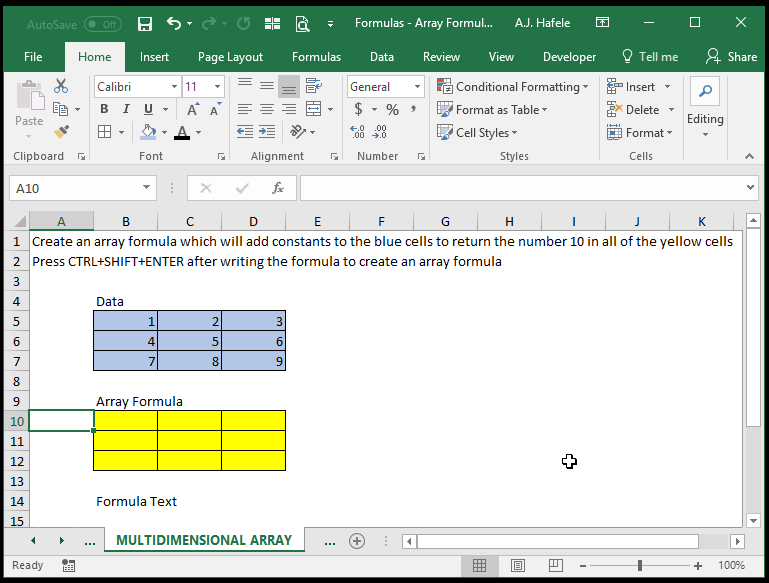Click the Cut scissors icon
The image size is (769, 583).
point(61,86)
